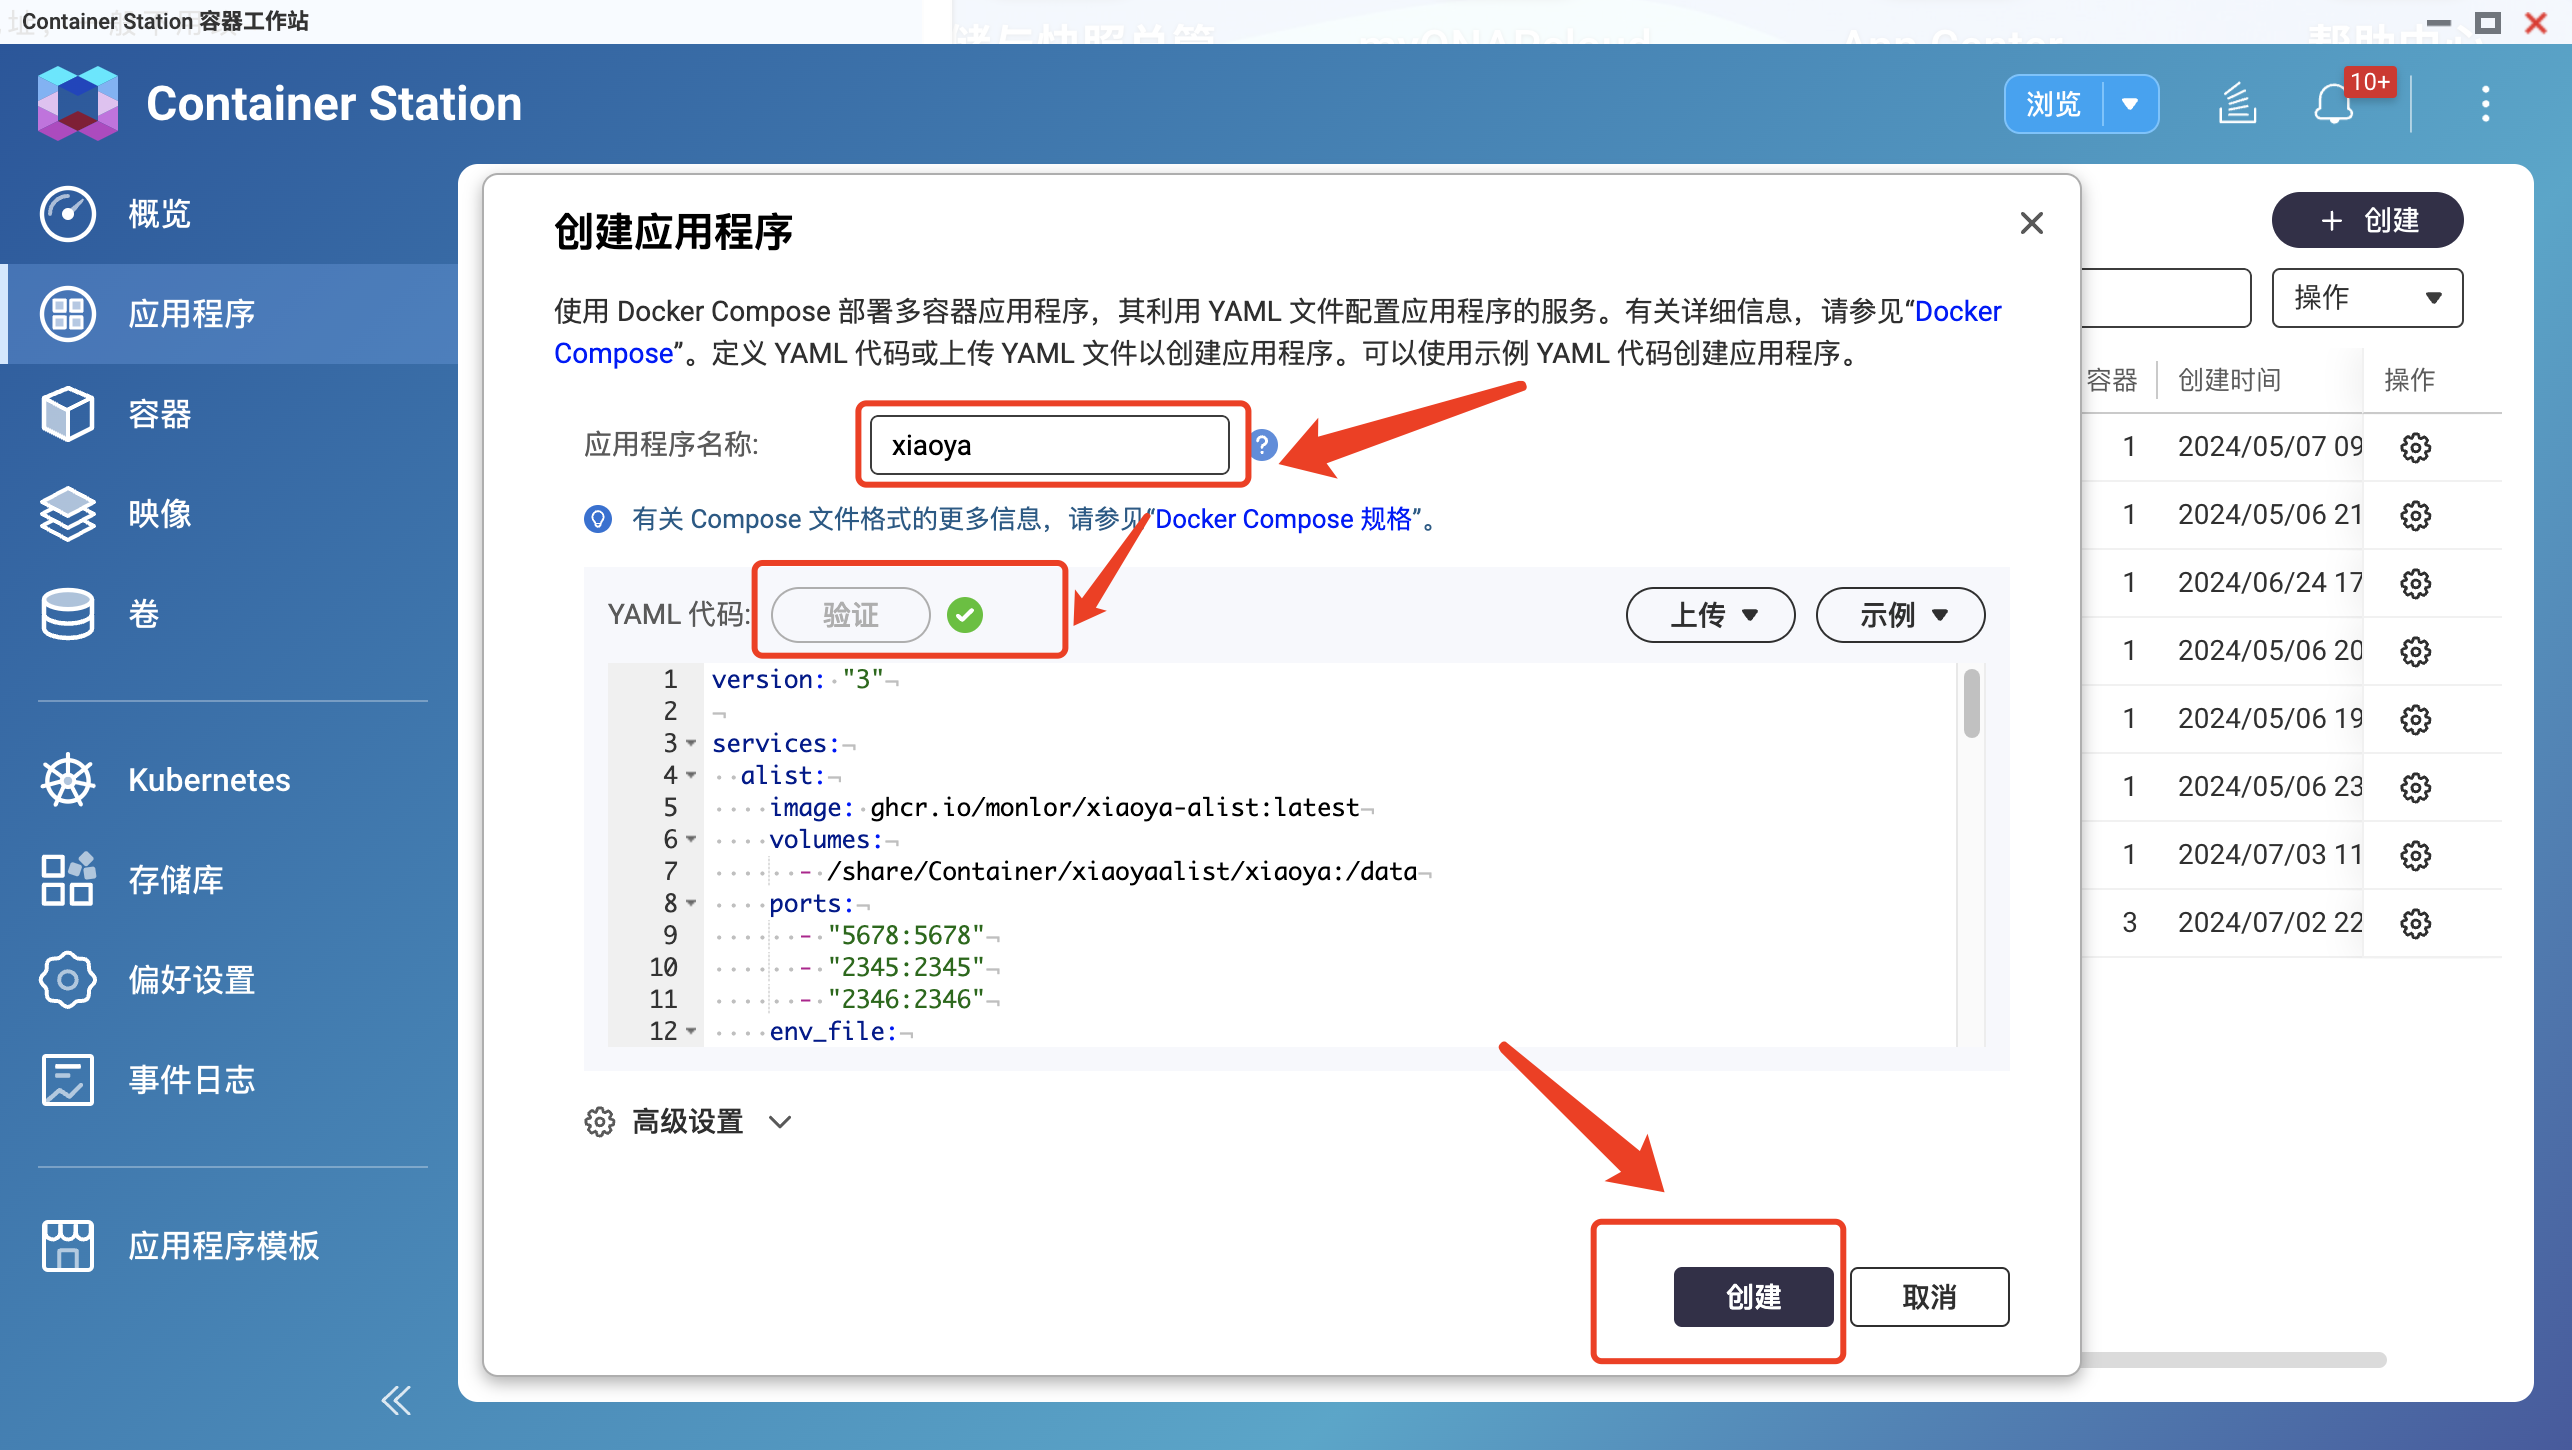
Task: Click the 2024/07/02 22 date cell
Action: (2270, 922)
